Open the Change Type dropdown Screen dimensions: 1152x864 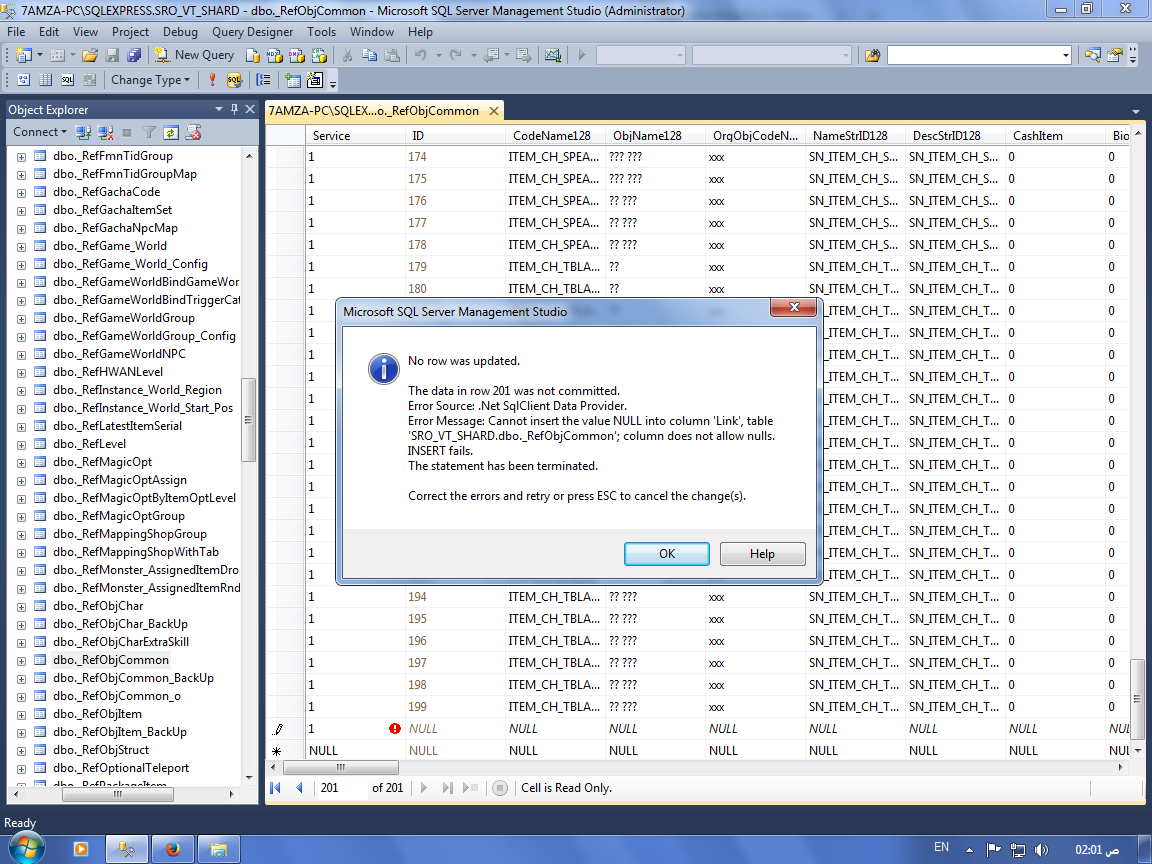pyautogui.click(x=150, y=80)
